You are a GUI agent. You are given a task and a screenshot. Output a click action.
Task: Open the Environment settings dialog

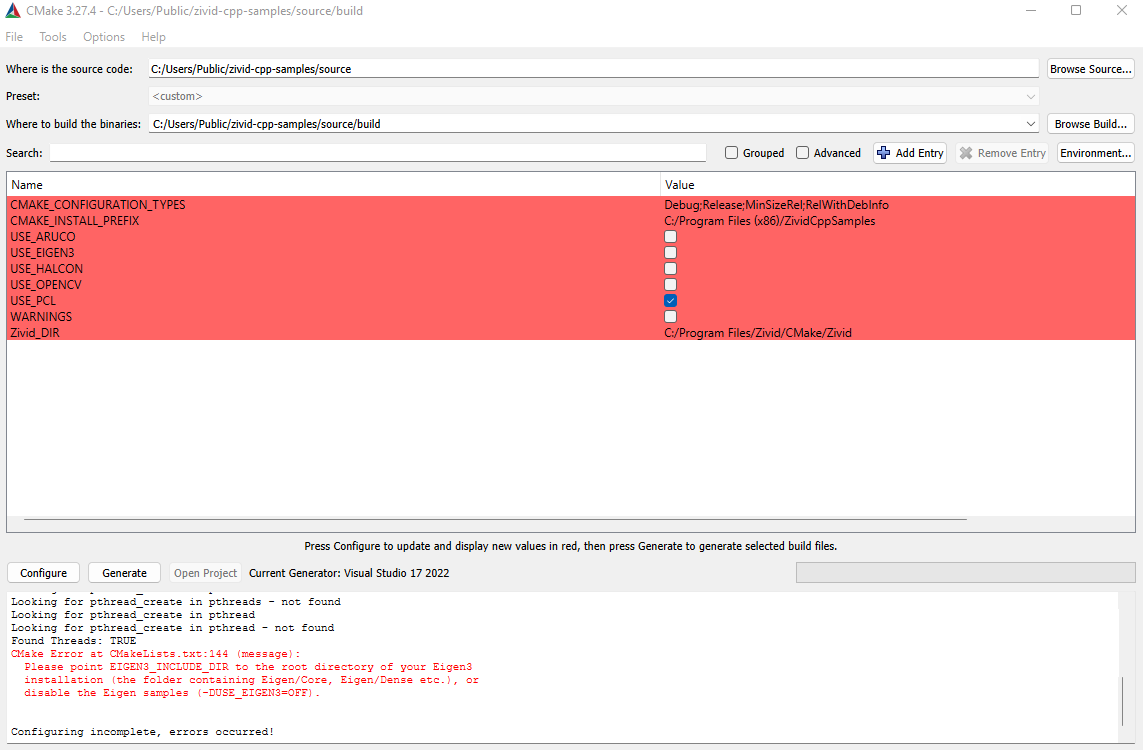pyautogui.click(x=1096, y=153)
